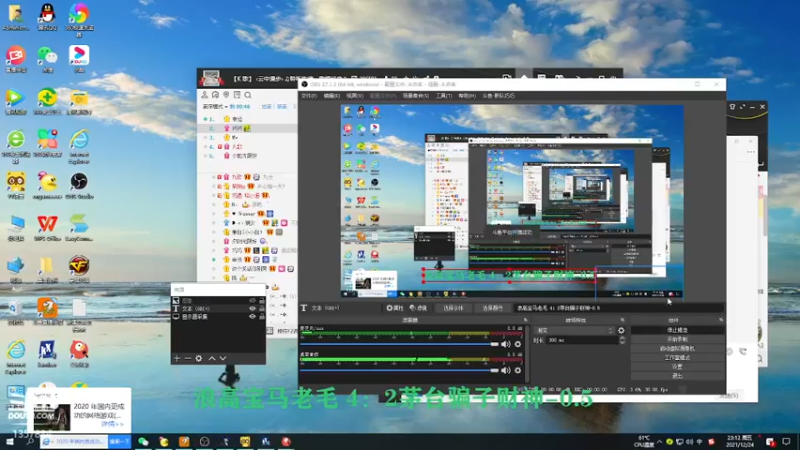This screenshot has height=450, width=800.
Task: Click the transition duration stepper arrows
Action: (622, 340)
